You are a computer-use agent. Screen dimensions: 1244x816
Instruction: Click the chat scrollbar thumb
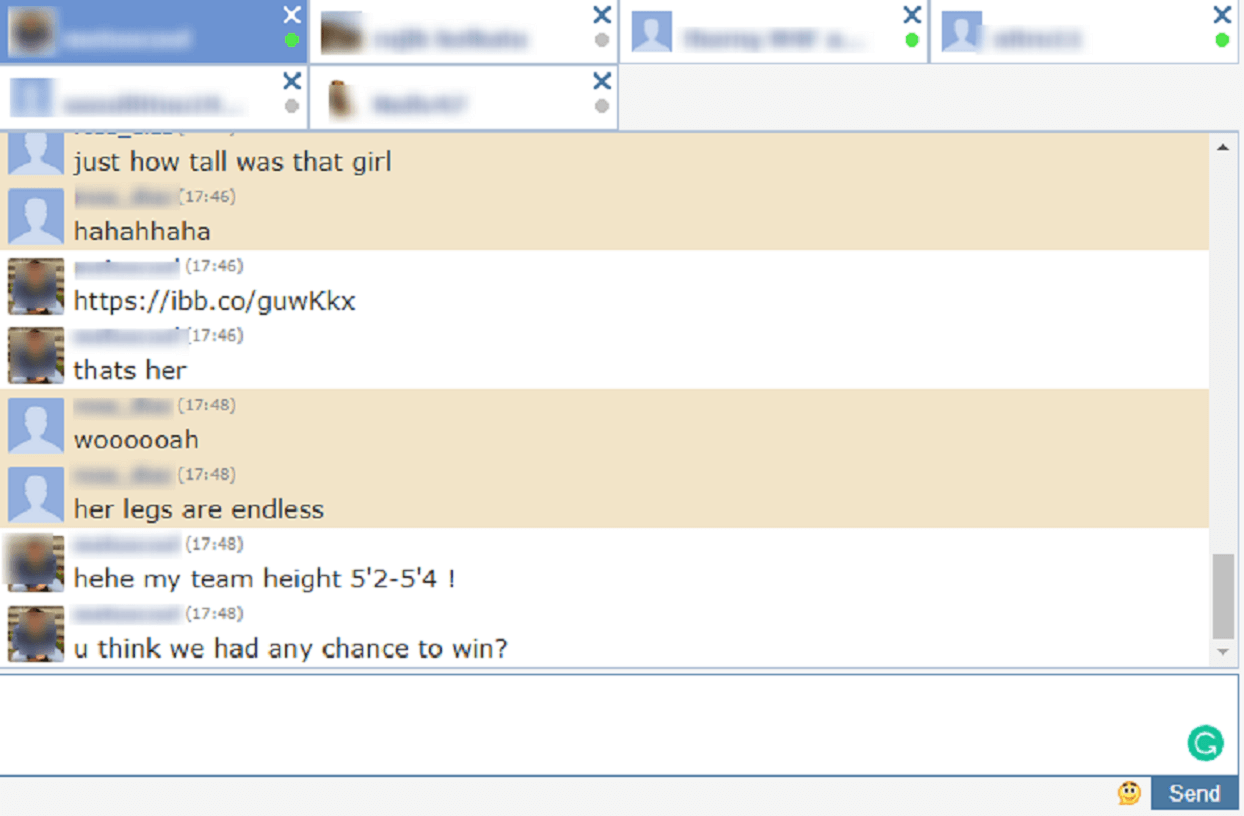coord(1223,596)
